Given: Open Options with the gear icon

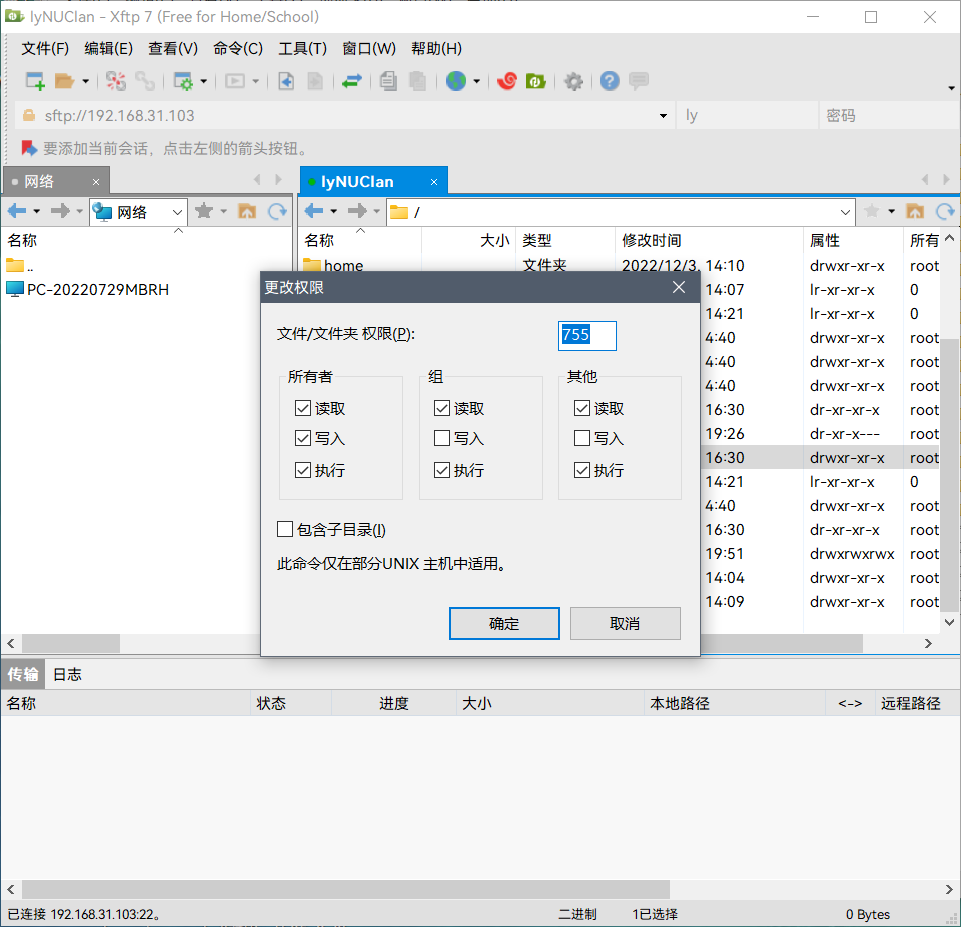Looking at the screenshot, I should tap(574, 81).
